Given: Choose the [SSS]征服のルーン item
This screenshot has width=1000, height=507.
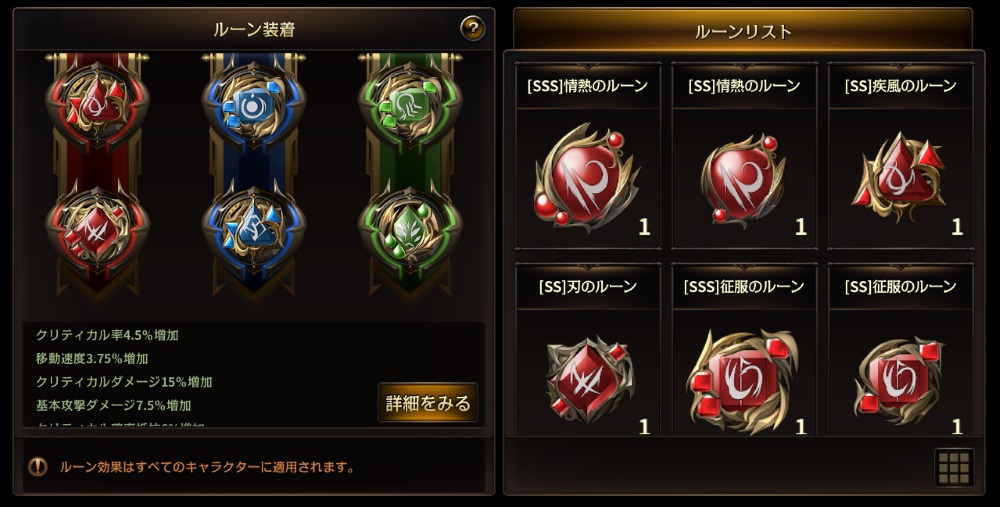Looking at the screenshot, I should [x=744, y=351].
